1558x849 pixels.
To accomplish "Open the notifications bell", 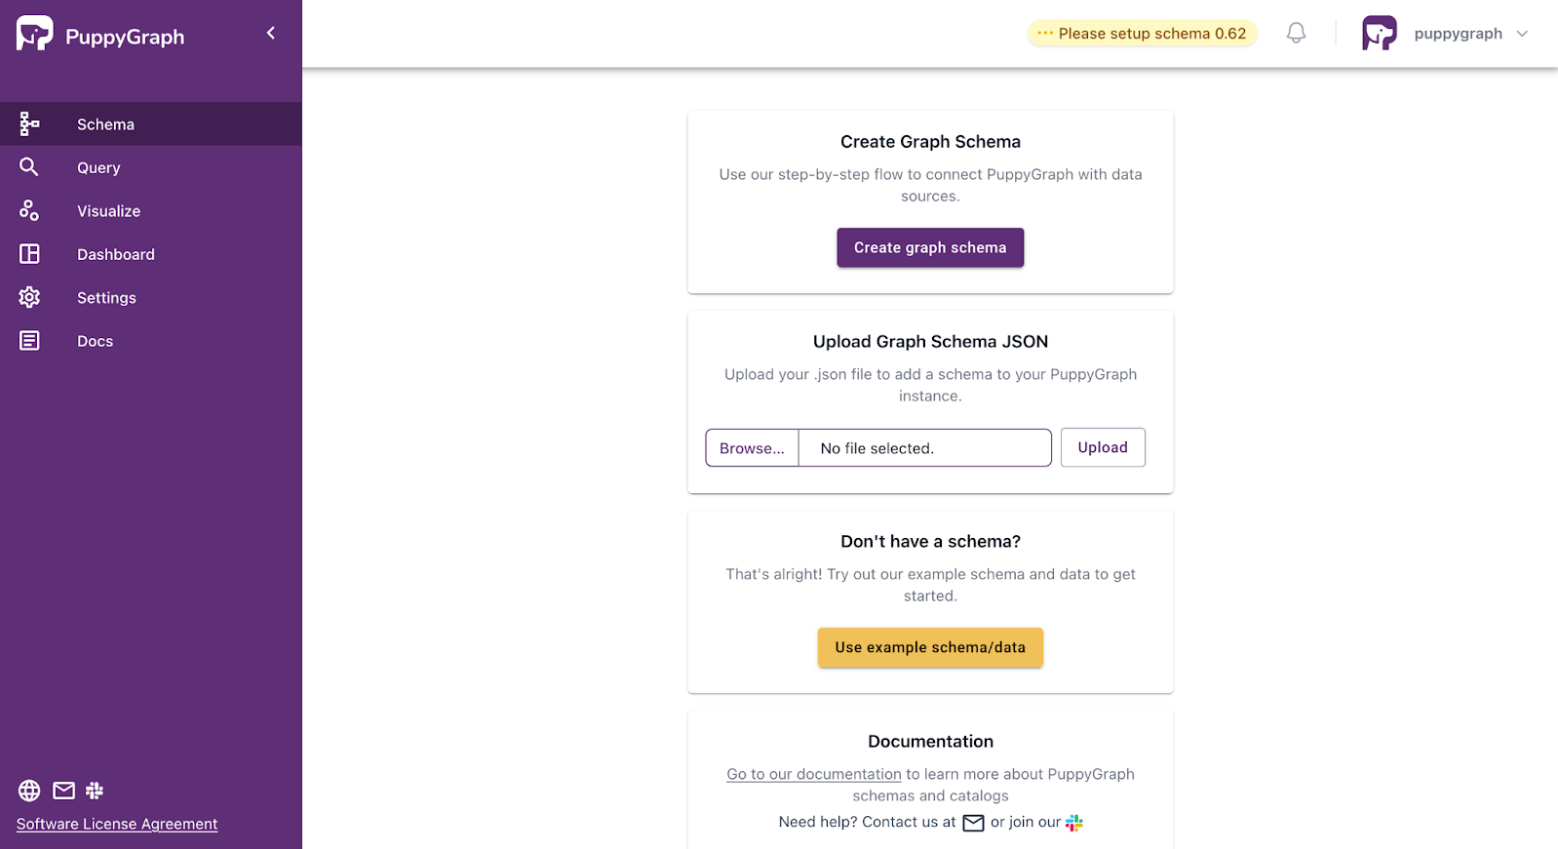I will coord(1296,32).
